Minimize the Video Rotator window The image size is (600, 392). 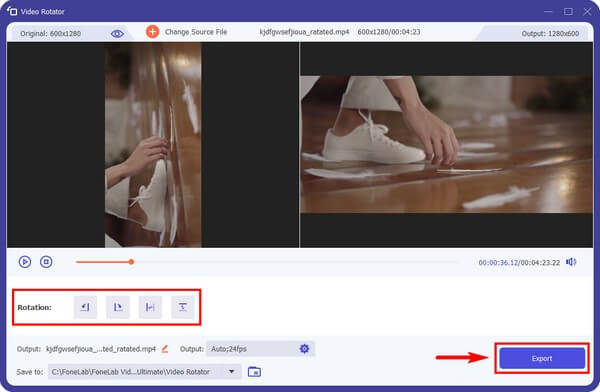[548, 11]
